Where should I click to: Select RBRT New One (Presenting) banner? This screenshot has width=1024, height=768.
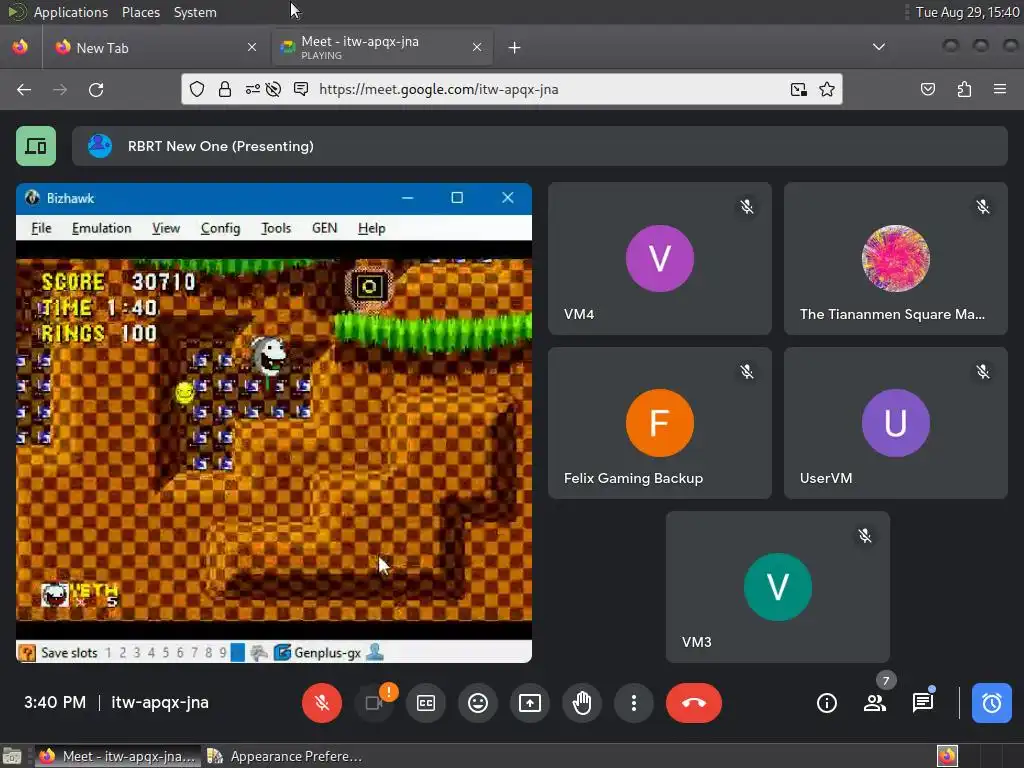(x=539, y=146)
